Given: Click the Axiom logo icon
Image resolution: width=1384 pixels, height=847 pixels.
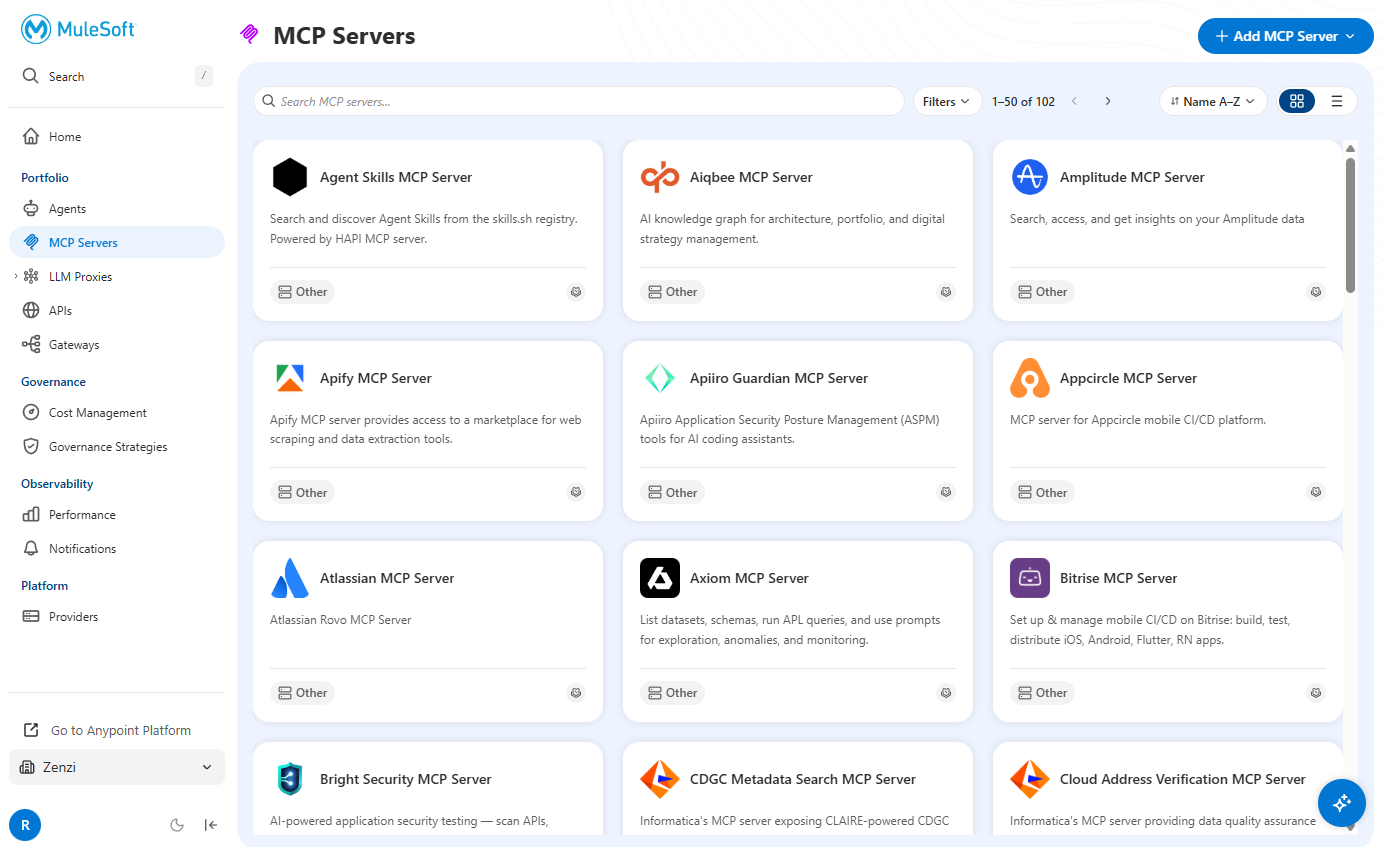Looking at the screenshot, I should click(x=659, y=578).
